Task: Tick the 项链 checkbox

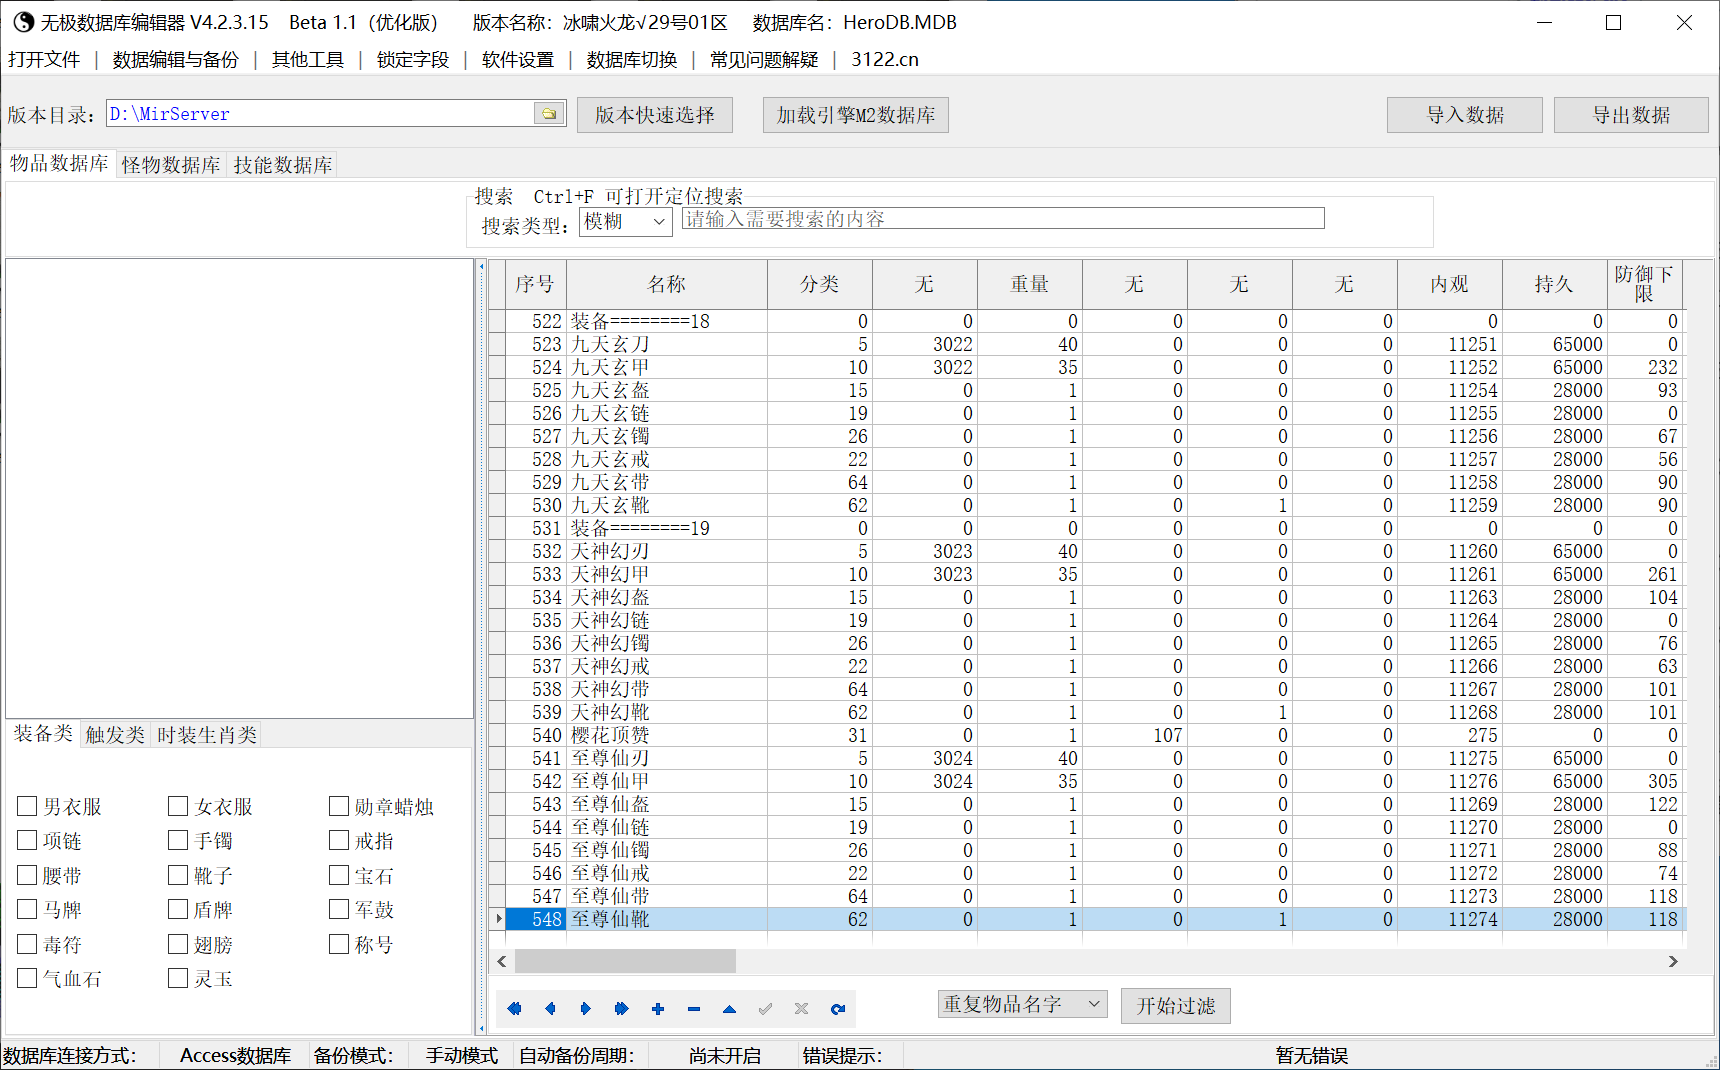Action: 28,840
